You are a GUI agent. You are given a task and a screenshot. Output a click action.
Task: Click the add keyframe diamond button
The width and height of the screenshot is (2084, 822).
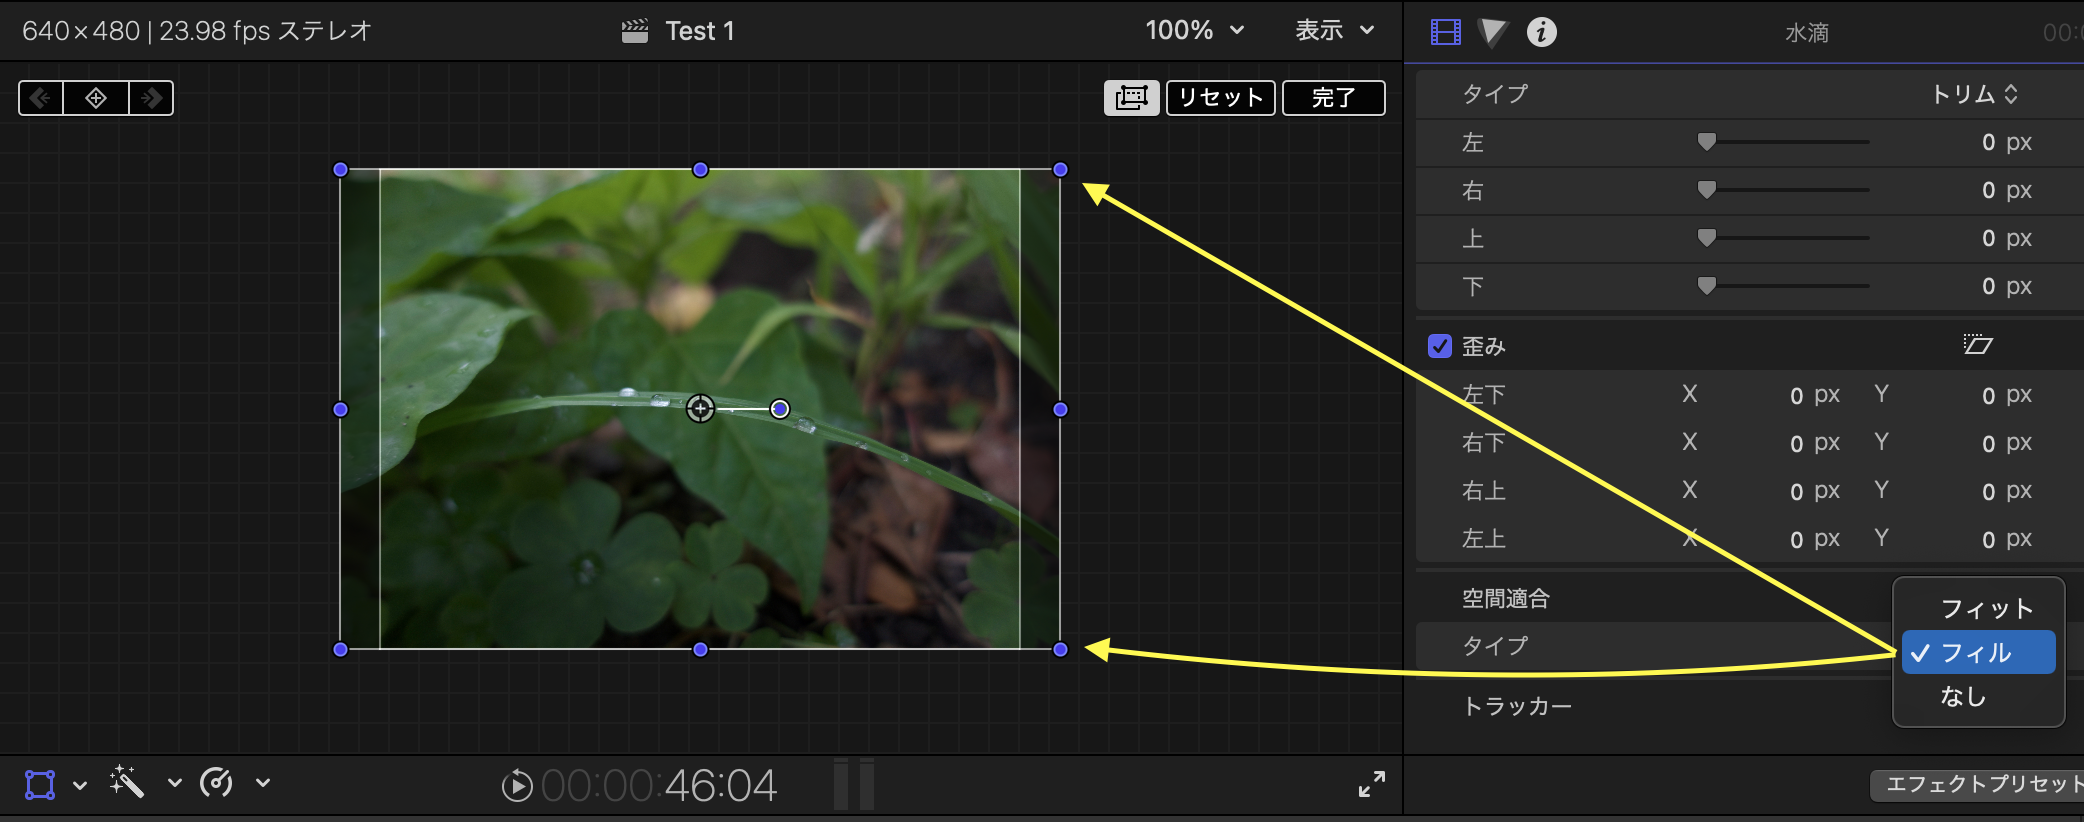96,98
